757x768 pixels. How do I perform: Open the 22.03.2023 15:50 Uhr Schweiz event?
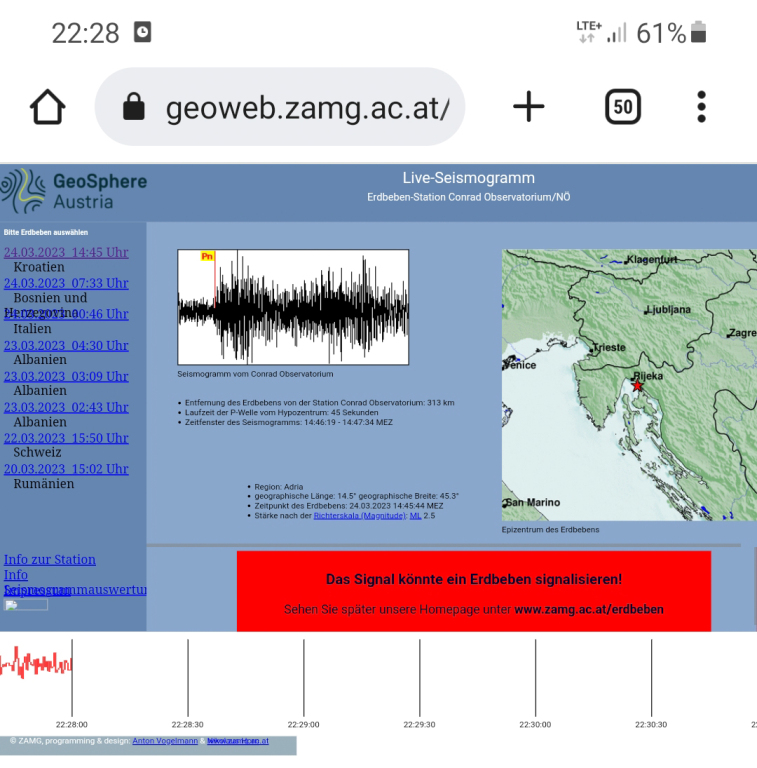(66, 438)
